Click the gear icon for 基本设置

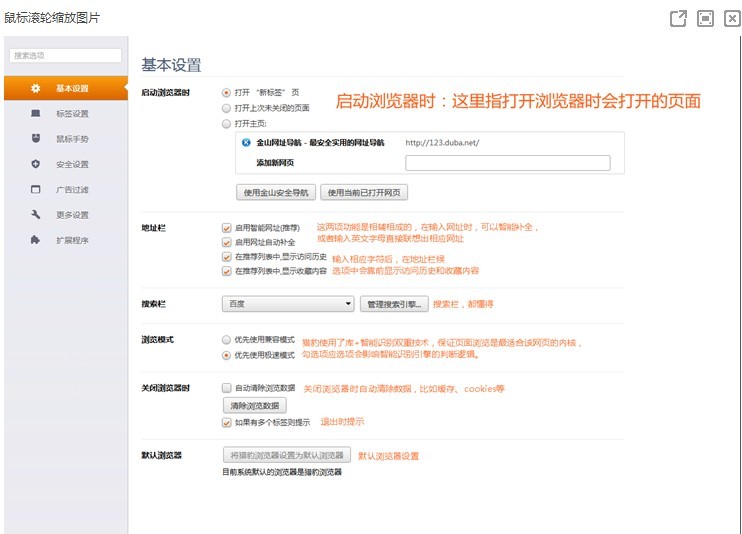tap(35, 88)
